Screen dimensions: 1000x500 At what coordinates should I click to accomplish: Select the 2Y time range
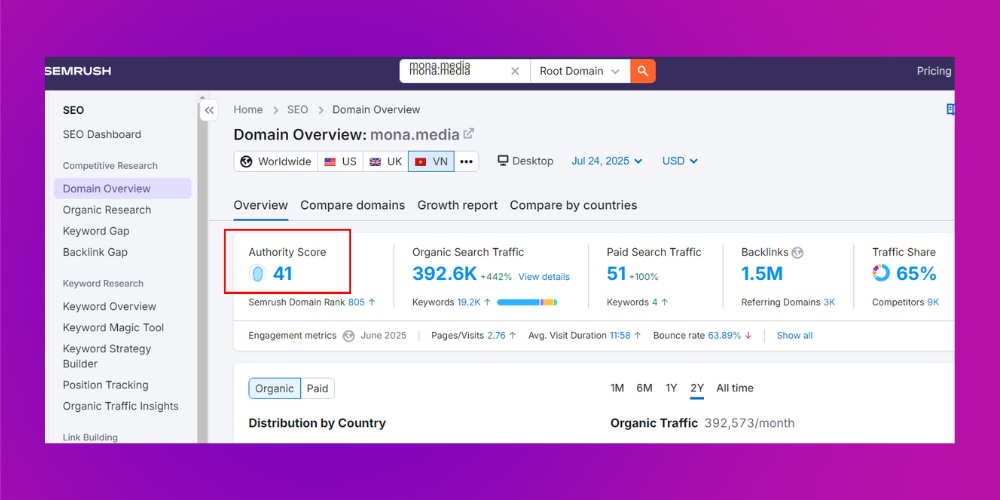697,388
